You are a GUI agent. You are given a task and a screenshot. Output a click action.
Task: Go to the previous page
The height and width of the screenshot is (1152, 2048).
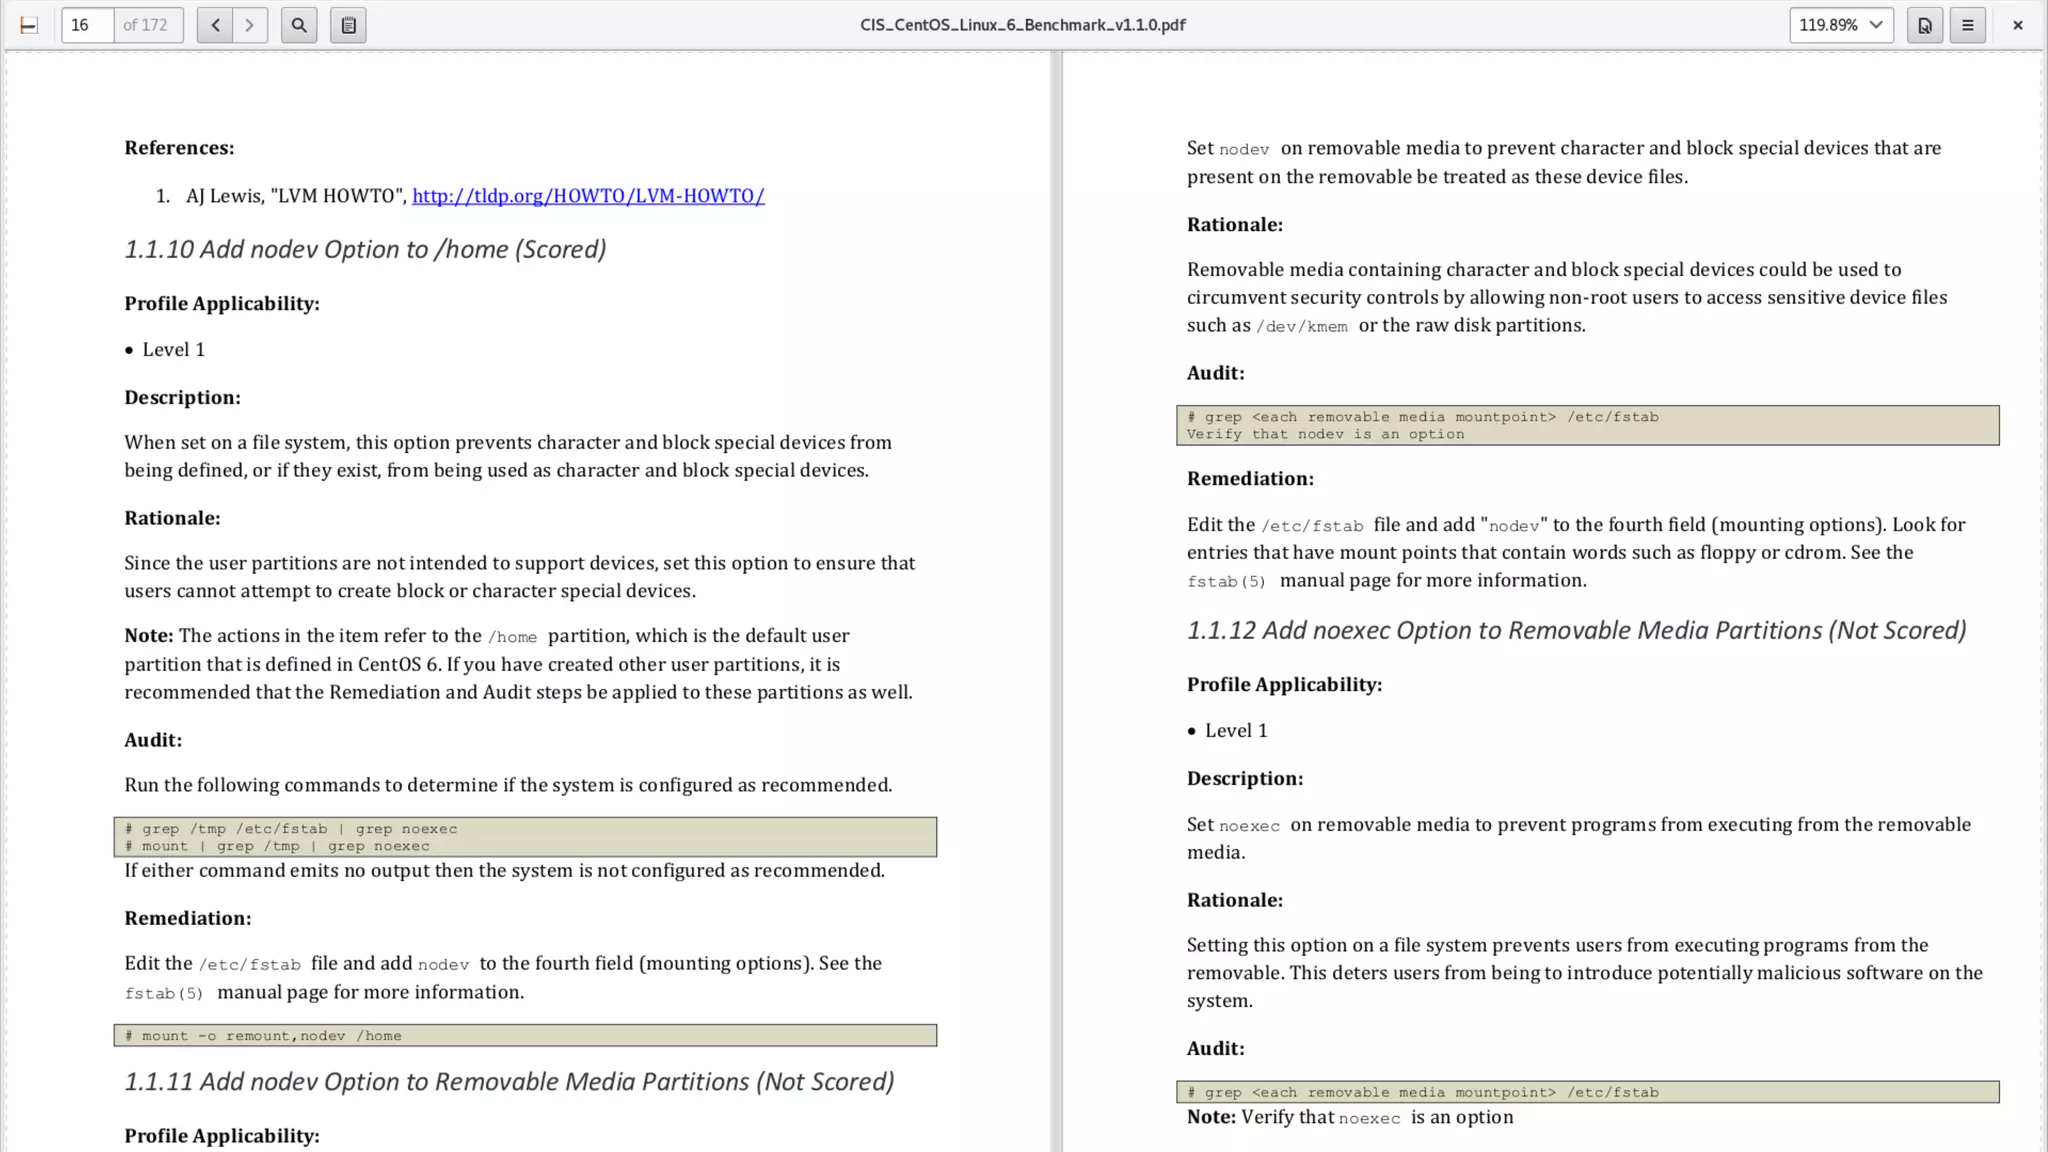[x=215, y=25]
